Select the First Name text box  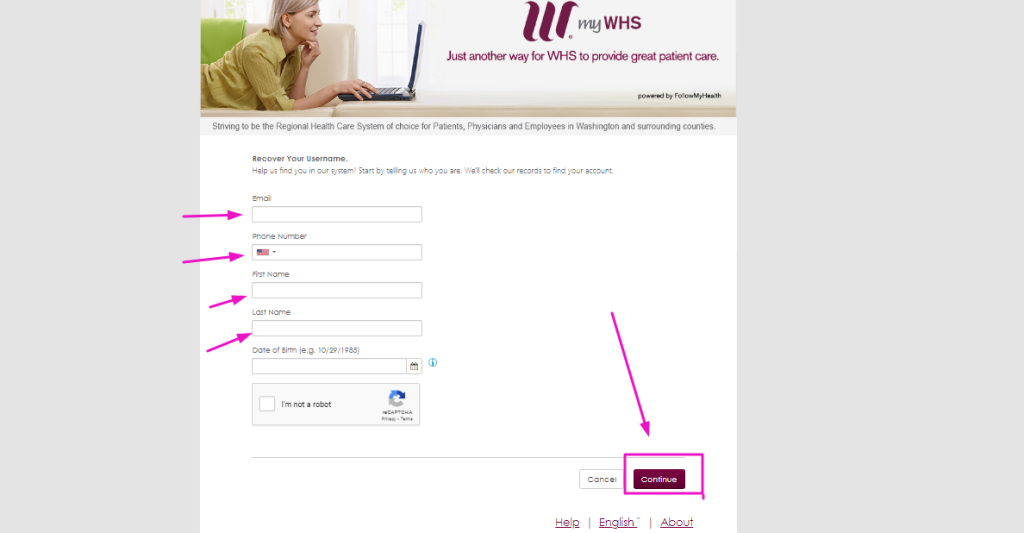click(337, 290)
